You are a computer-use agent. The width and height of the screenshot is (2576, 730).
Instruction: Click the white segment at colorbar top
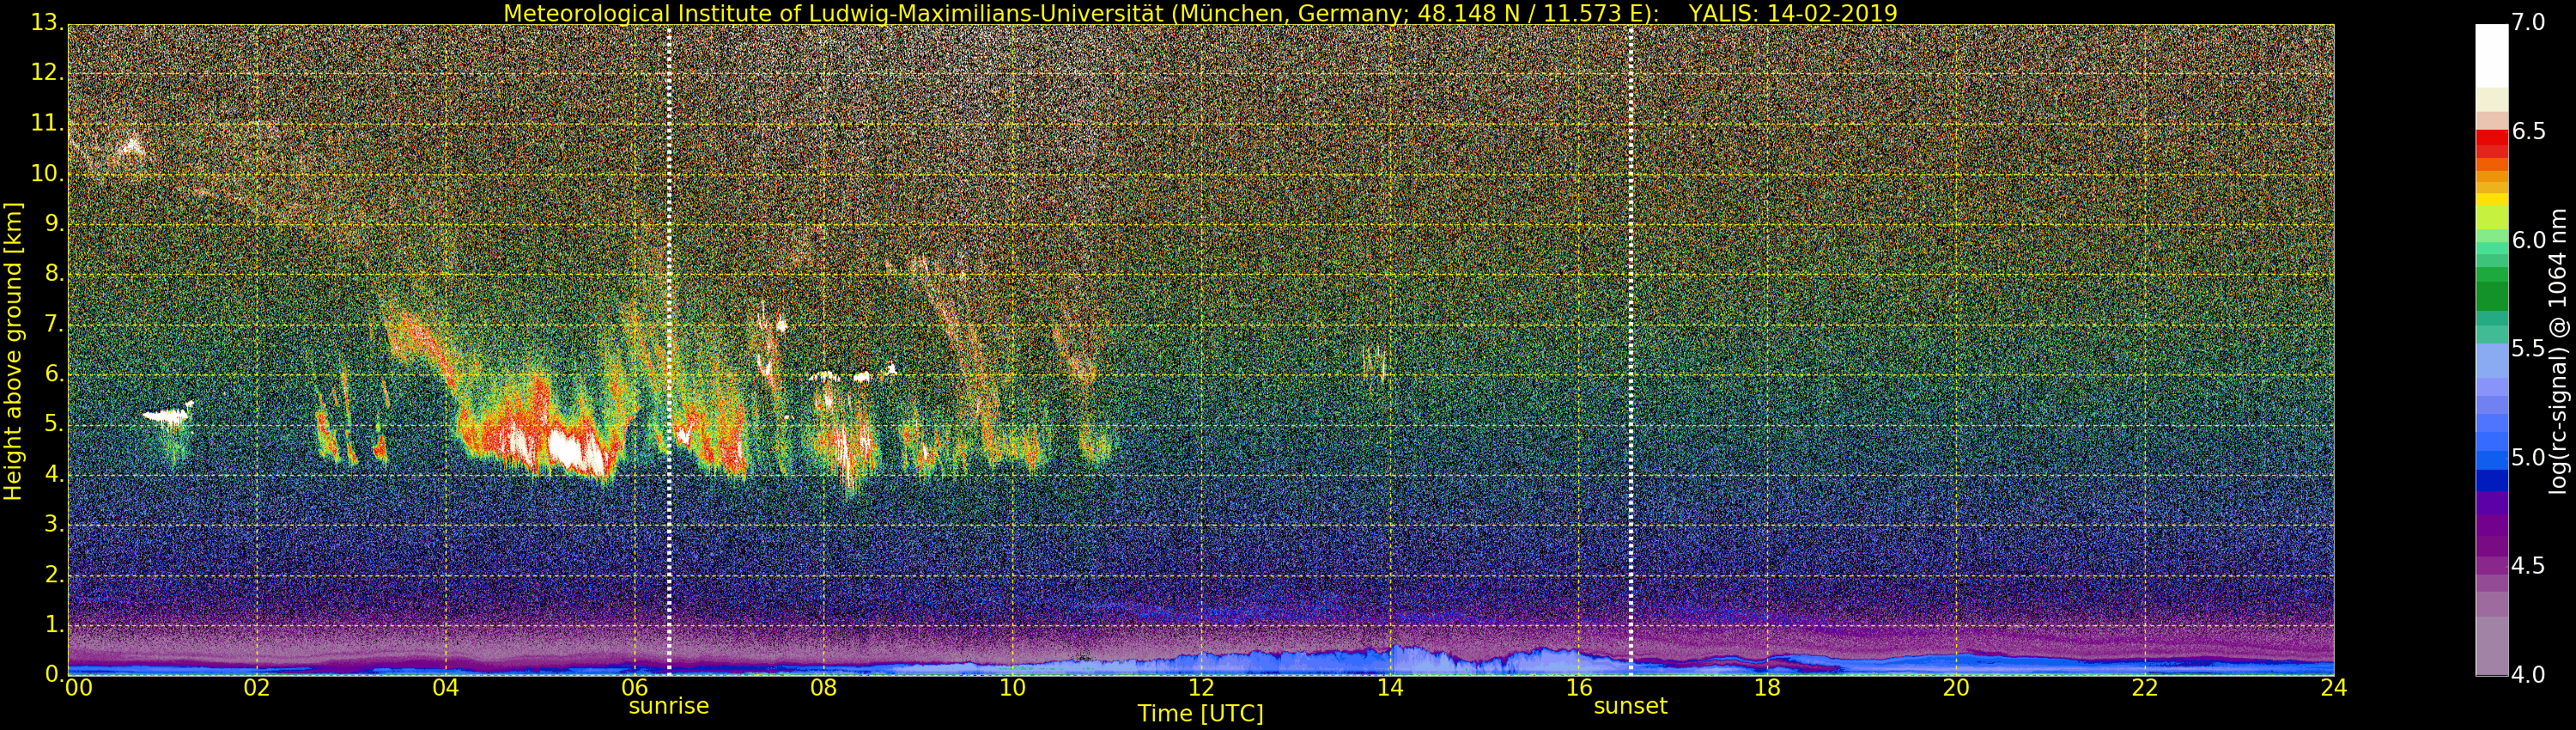pyautogui.click(x=2491, y=56)
